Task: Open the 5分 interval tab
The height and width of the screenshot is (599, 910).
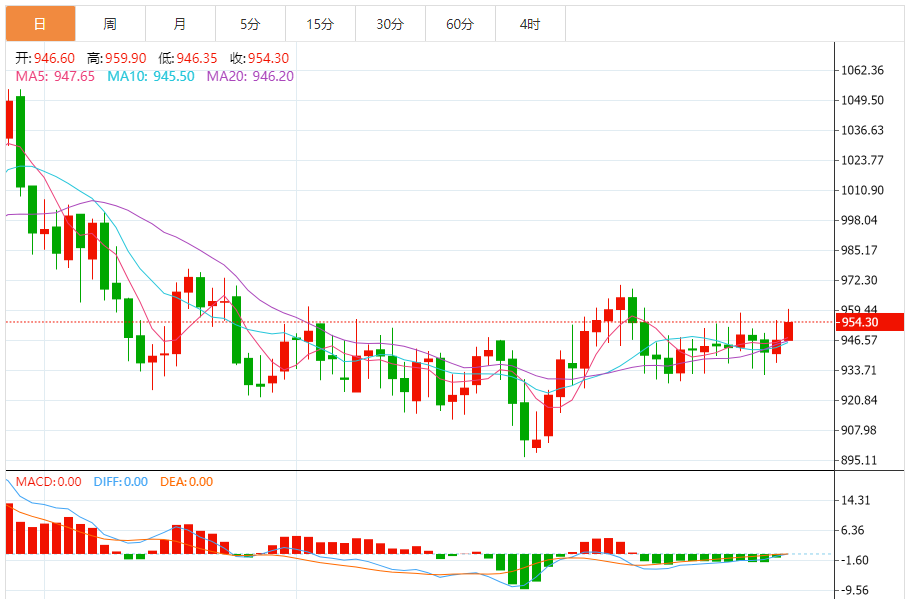Action: (x=250, y=24)
